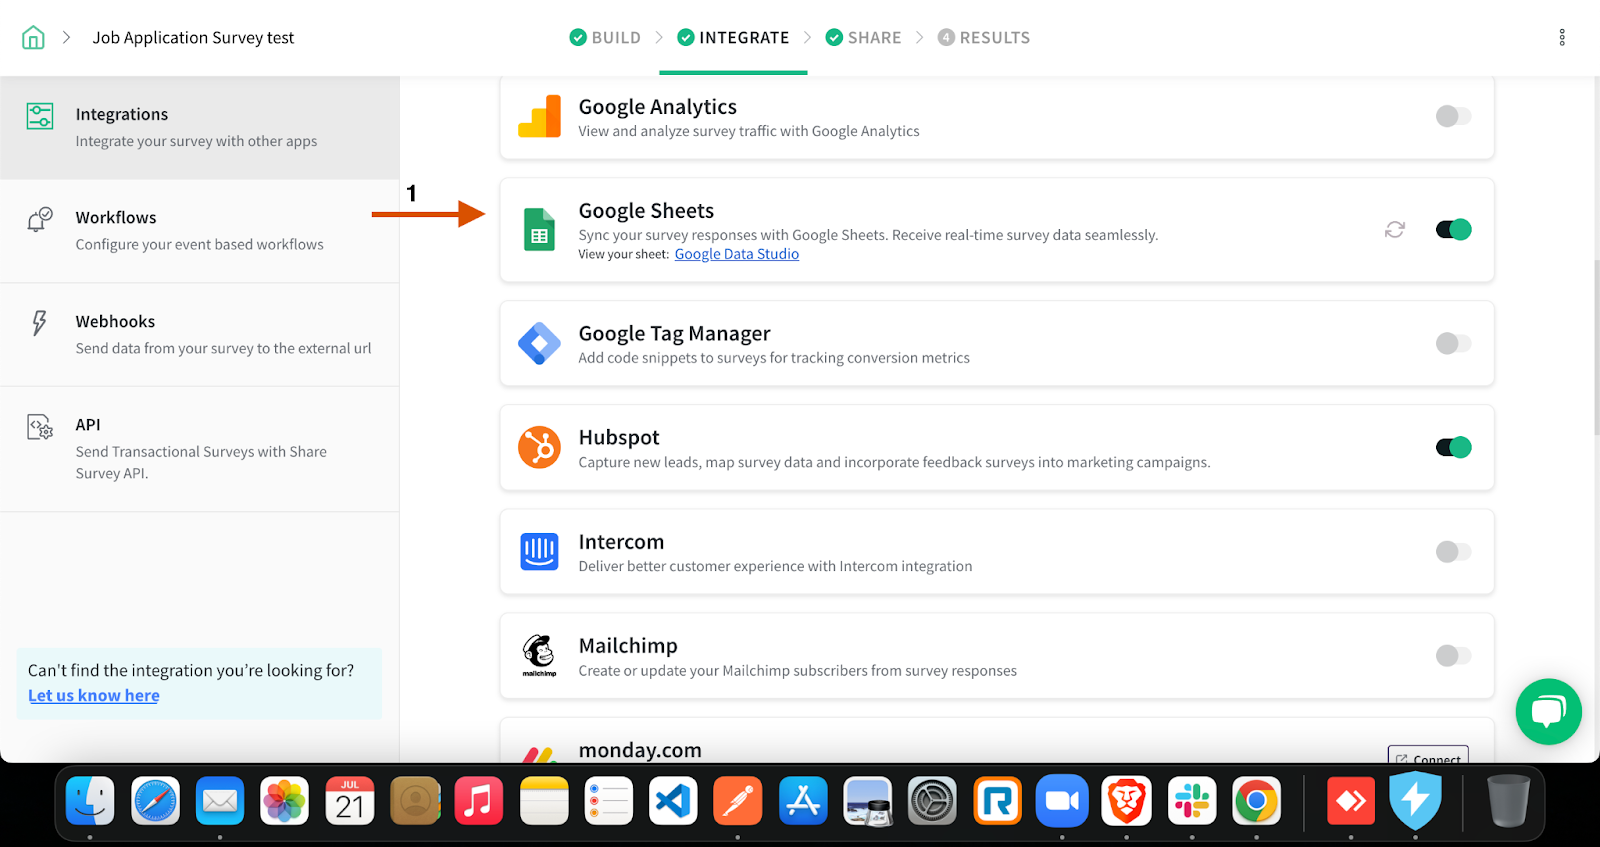Open Slack from the dock

coord(1192,801)
